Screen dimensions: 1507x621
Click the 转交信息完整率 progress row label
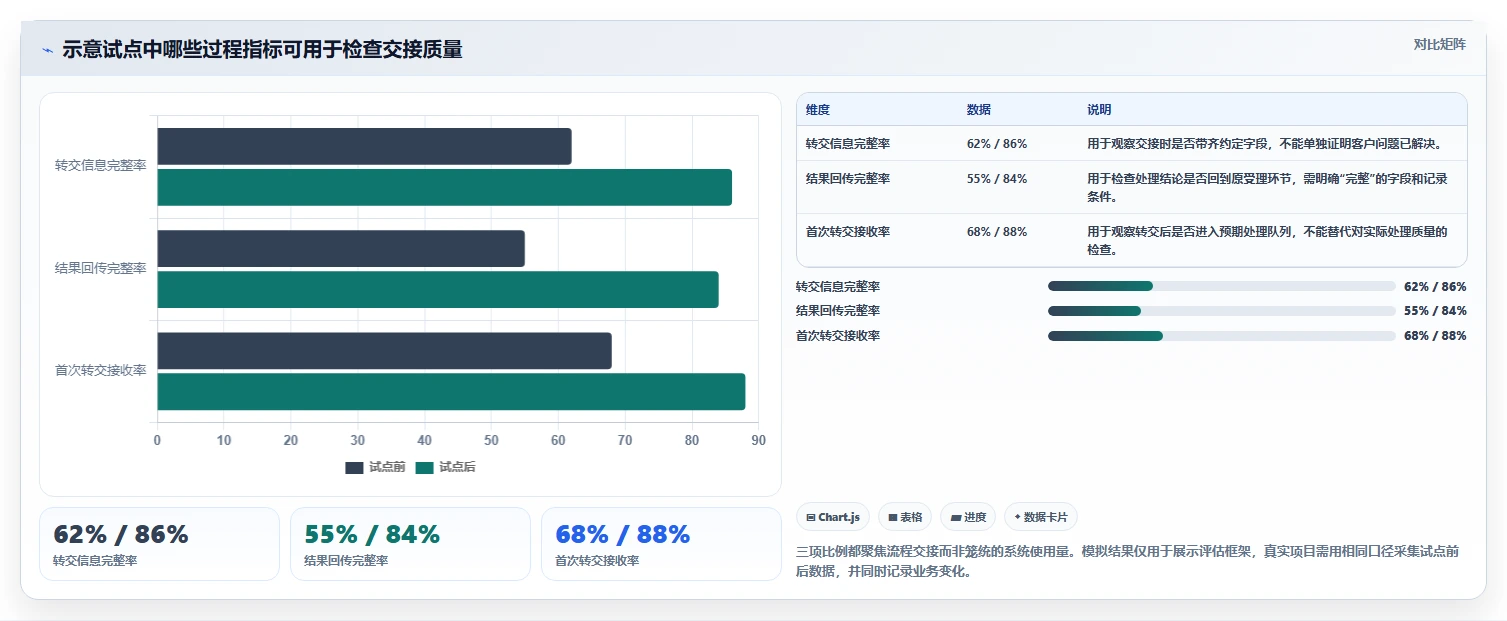tap(838, 287)
